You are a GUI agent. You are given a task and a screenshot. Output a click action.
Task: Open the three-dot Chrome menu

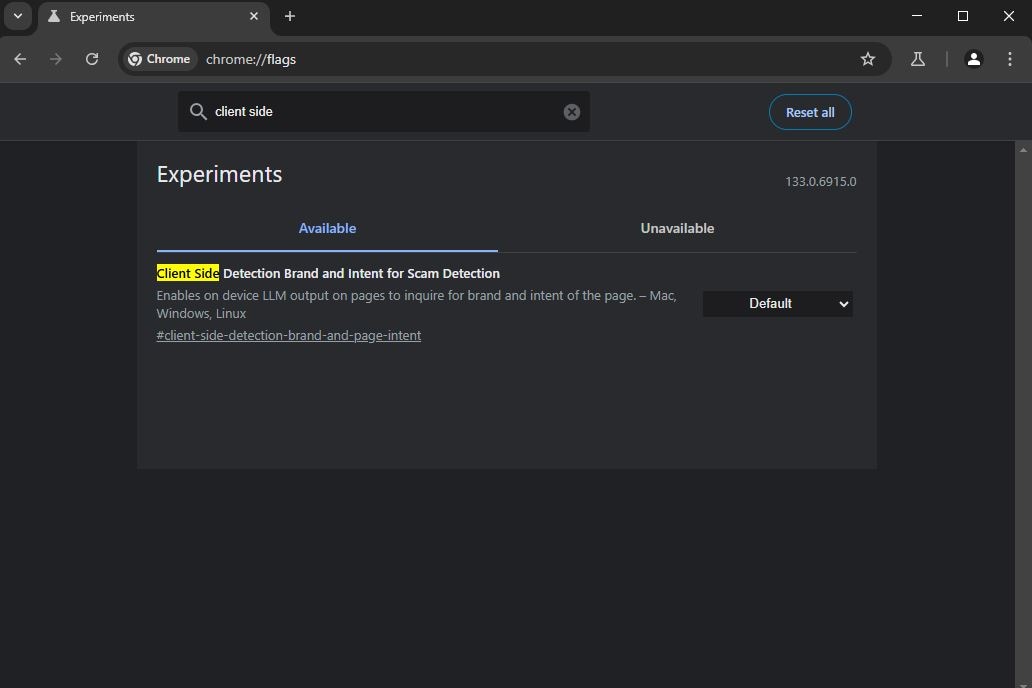1009,59
